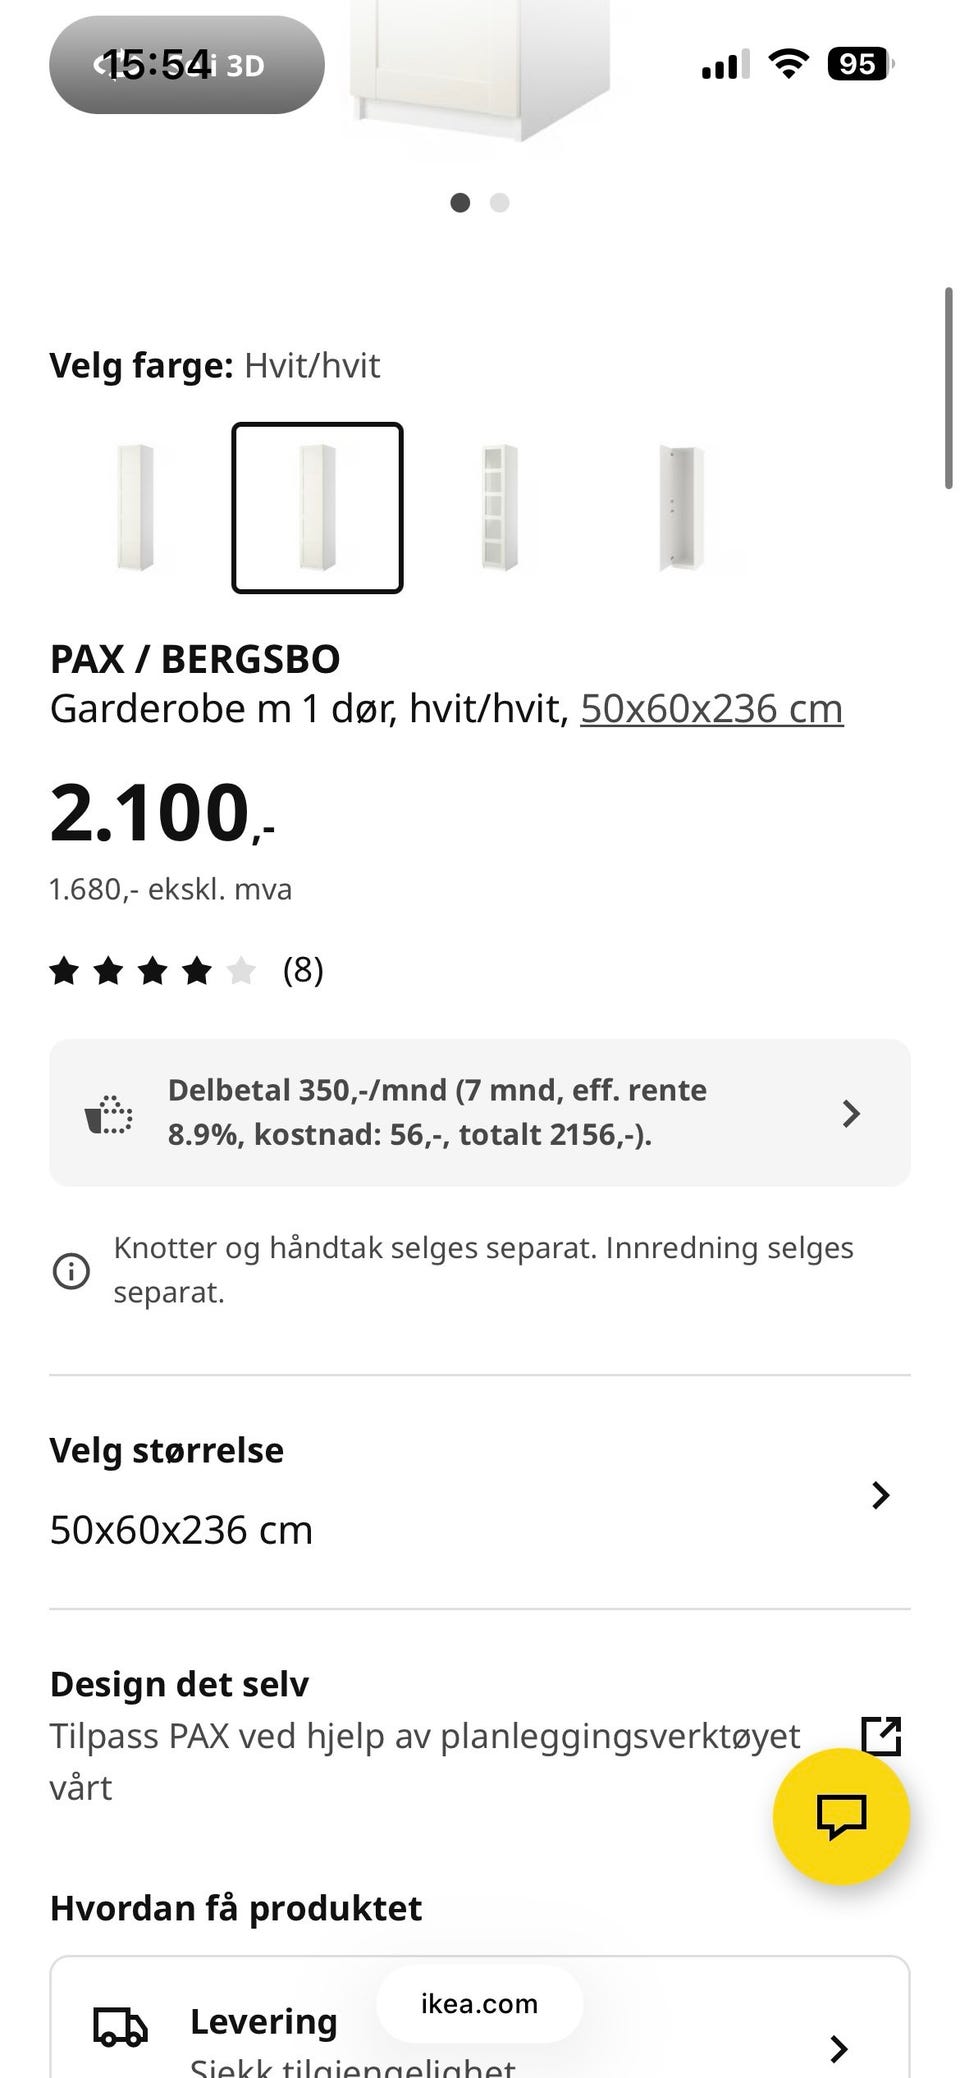Select the highlighted Hvit/hvit color thumbnail
Screen dimensions: 960x2078
click(317, 508)
